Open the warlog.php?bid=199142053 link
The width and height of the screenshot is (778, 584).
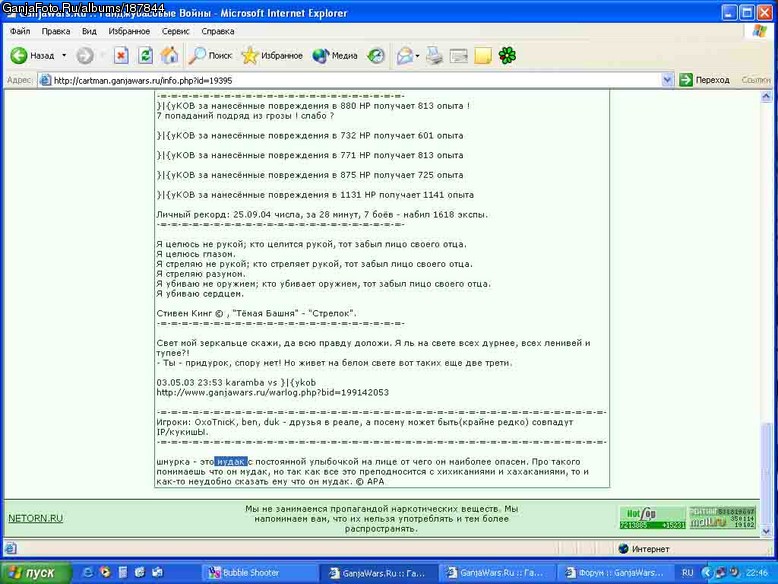click(x=272, y=392)
